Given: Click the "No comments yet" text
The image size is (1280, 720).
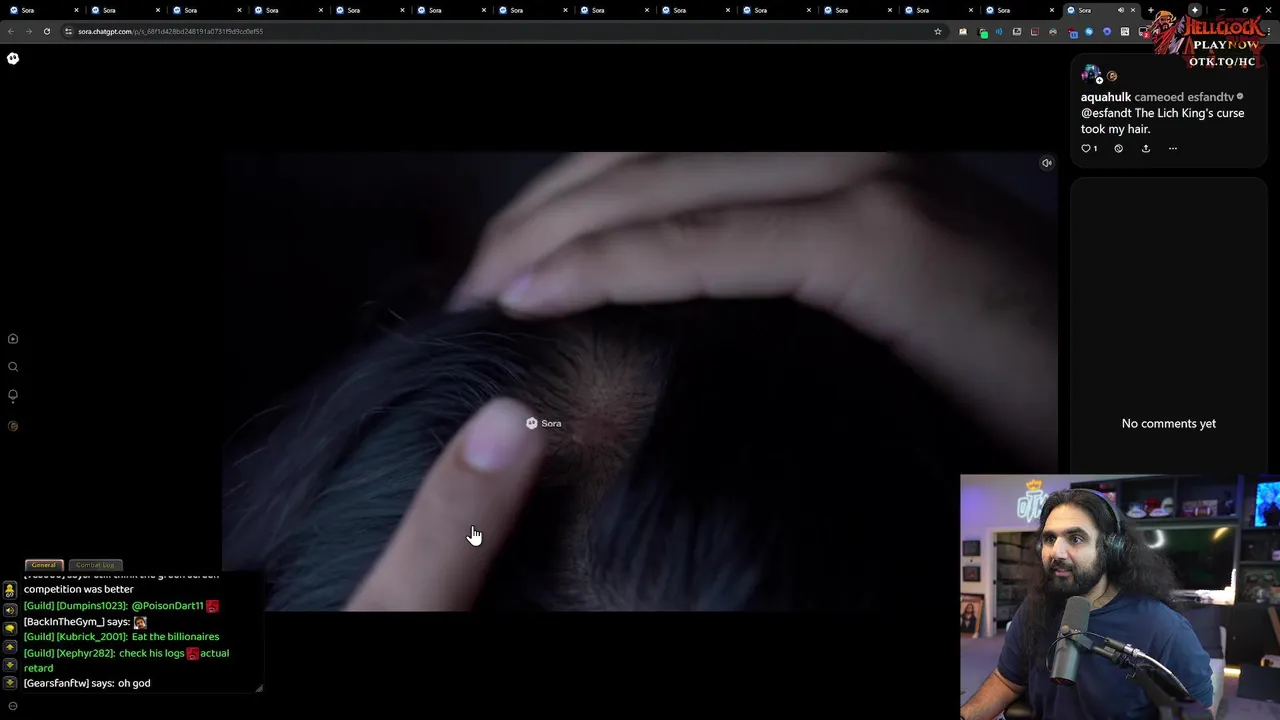Looking at the screenshot, I should [1169, 424].
